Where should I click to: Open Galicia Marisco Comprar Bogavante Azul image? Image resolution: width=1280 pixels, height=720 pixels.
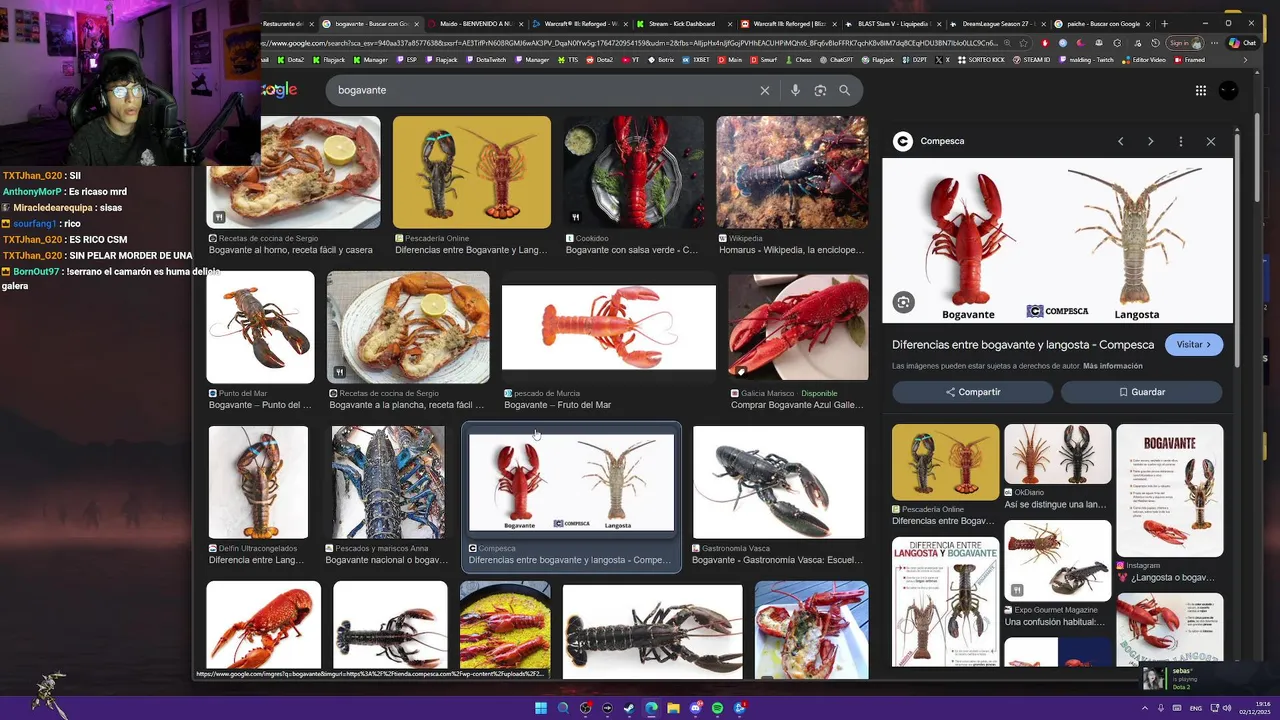click(x=798, y=327)
